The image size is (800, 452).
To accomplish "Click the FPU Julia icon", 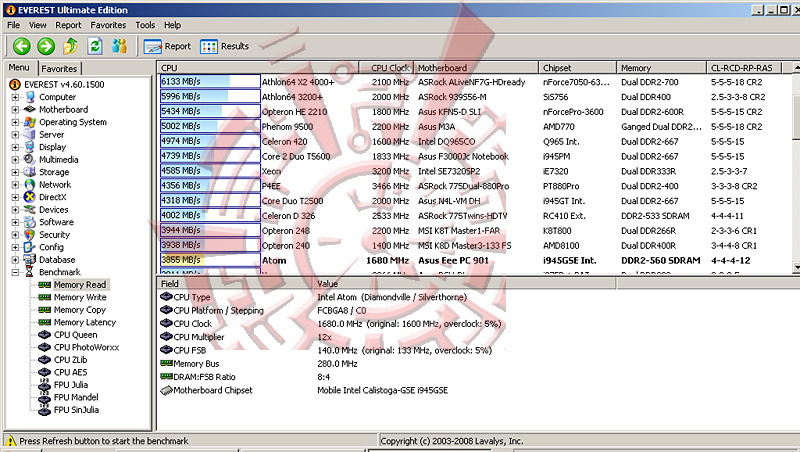I will point(44,385).
